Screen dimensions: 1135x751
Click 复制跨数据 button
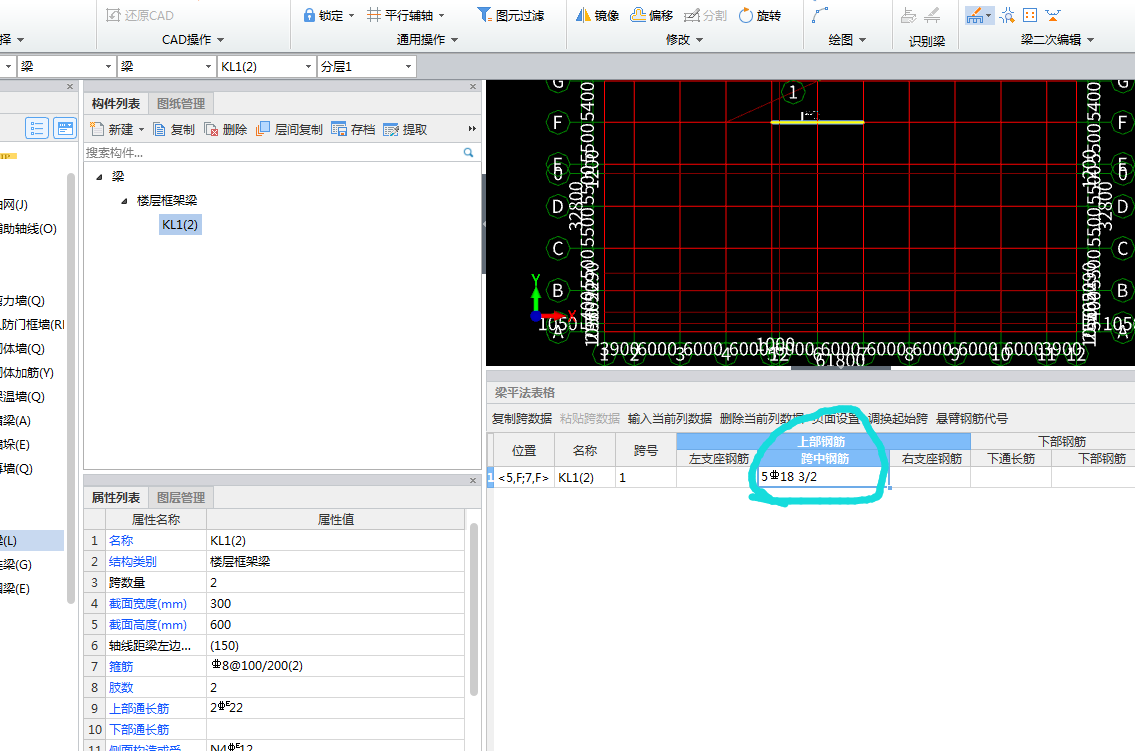521,418
